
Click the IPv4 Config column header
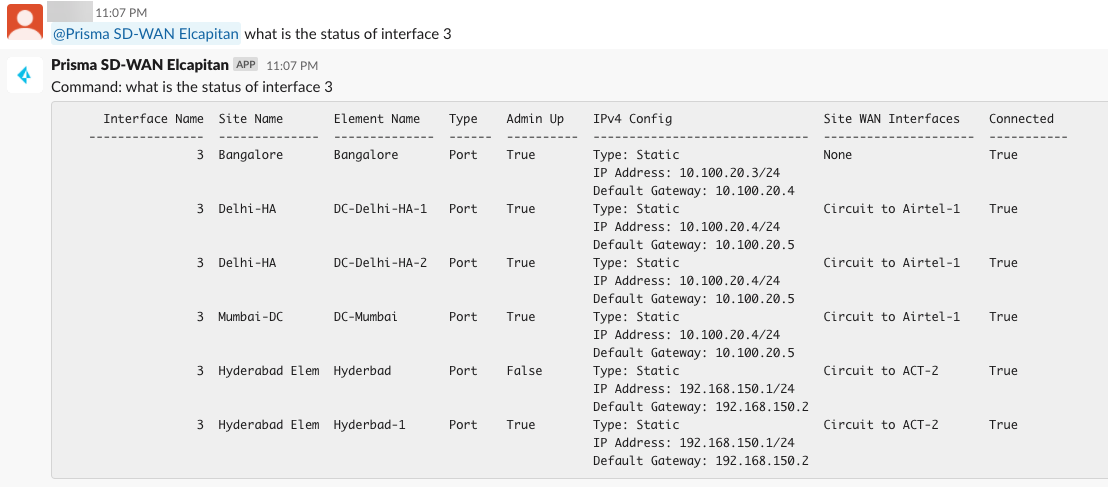click(632, 119)
